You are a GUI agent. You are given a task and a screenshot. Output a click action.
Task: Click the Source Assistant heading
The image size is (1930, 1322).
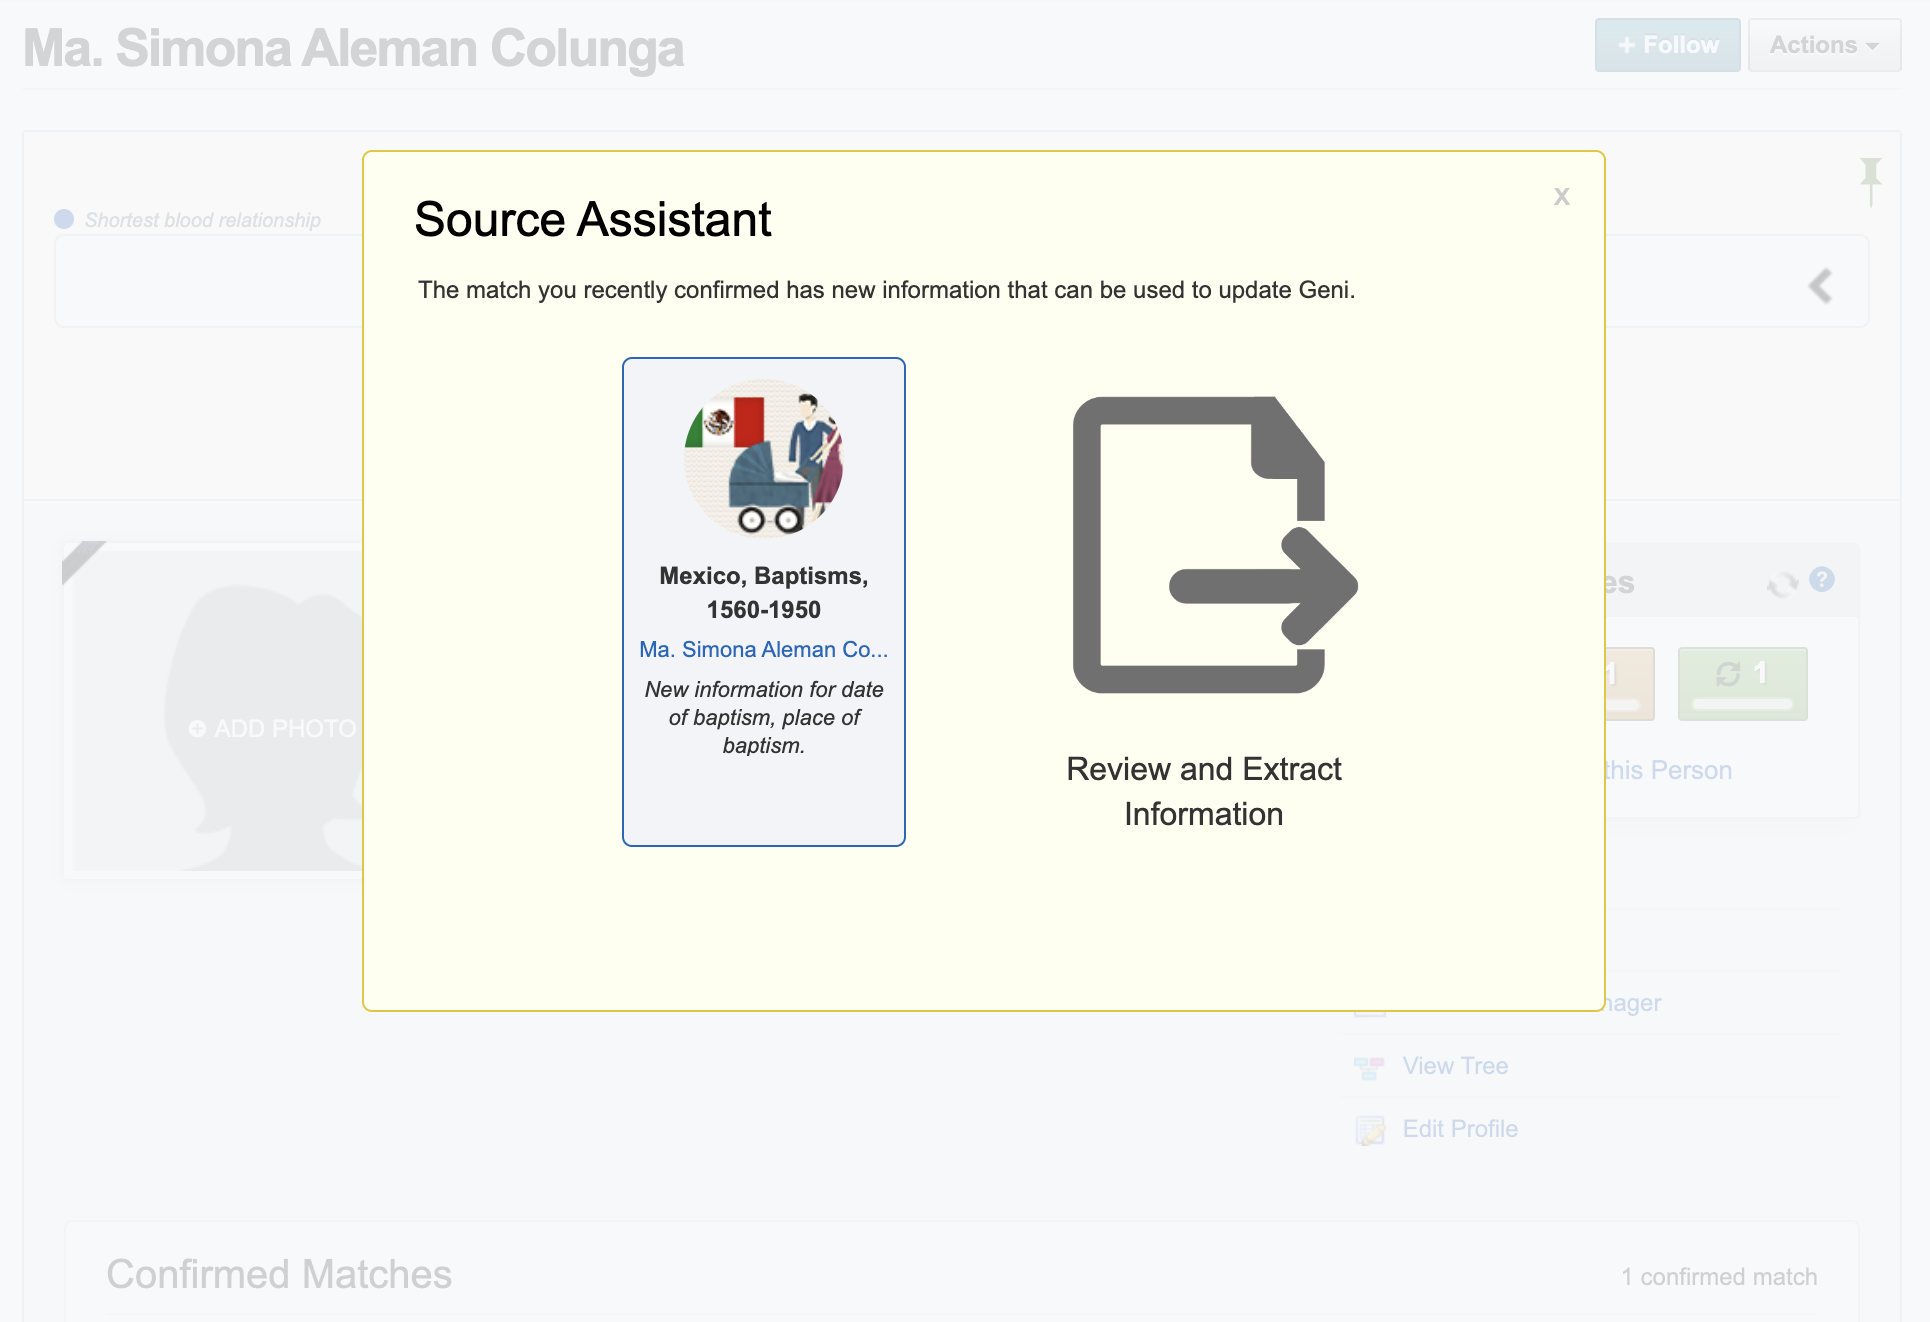(x=593, y=219)
